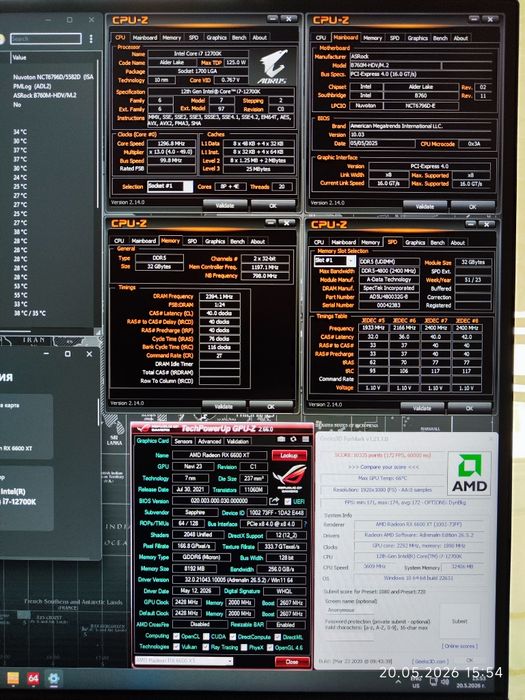Screen dimensions: 525x700
Task: Click the volume speaker tray icon
Action: point(445,682)
